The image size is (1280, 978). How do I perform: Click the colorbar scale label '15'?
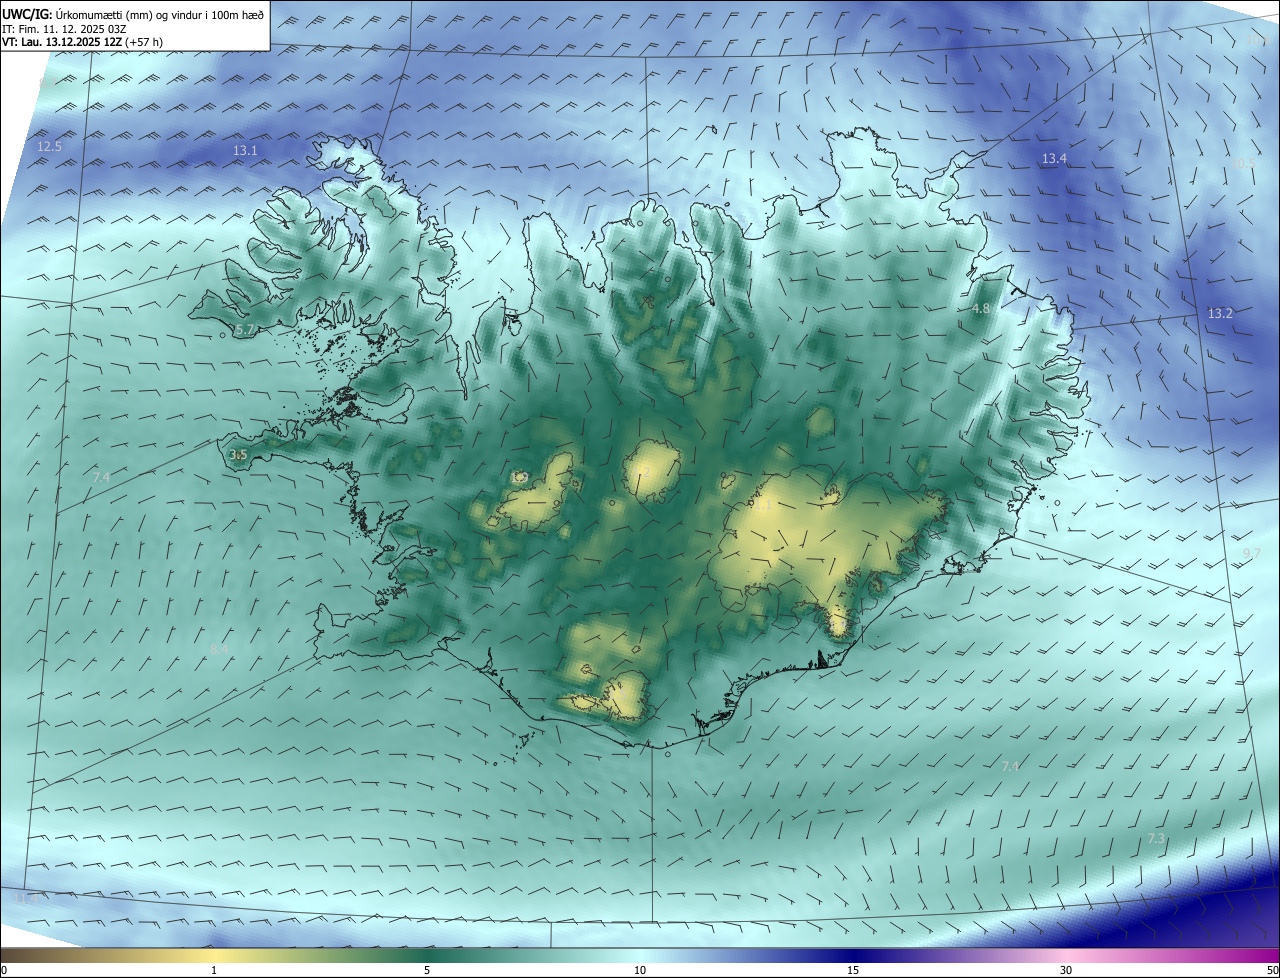tap(853, 970)
